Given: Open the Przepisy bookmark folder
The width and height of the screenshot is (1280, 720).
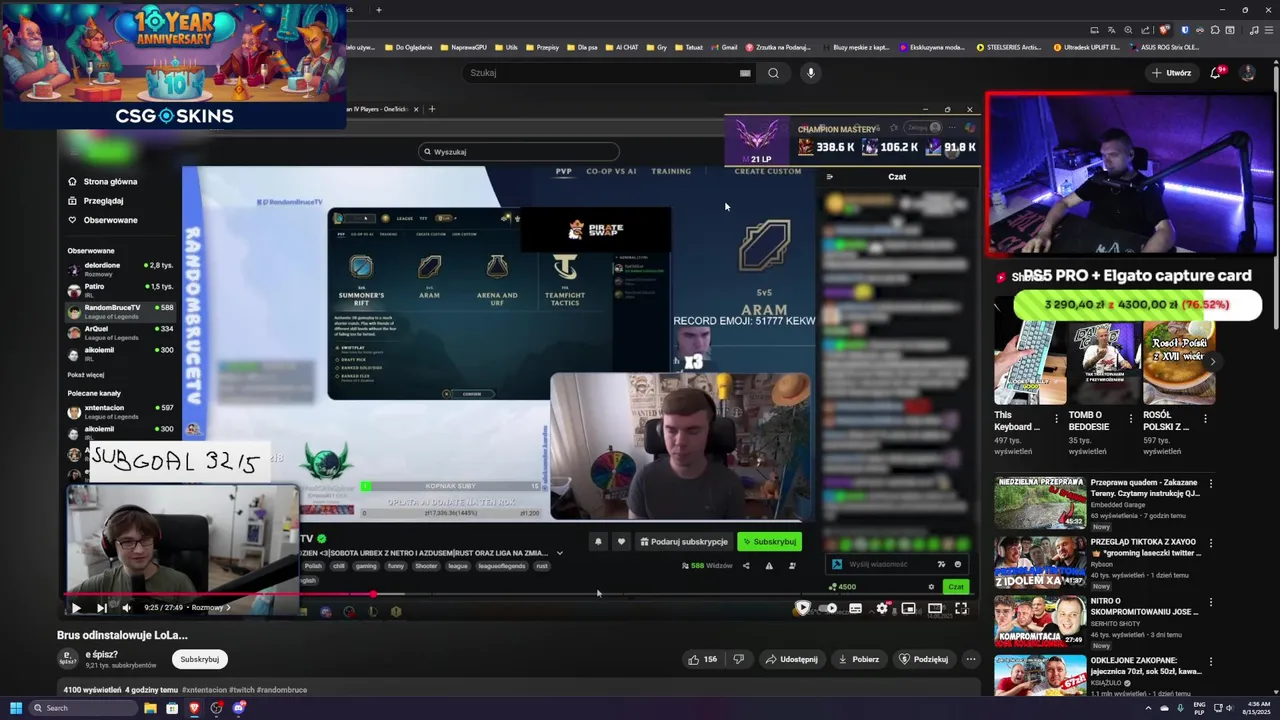Looking at the screenshot, I should [542, 47].
